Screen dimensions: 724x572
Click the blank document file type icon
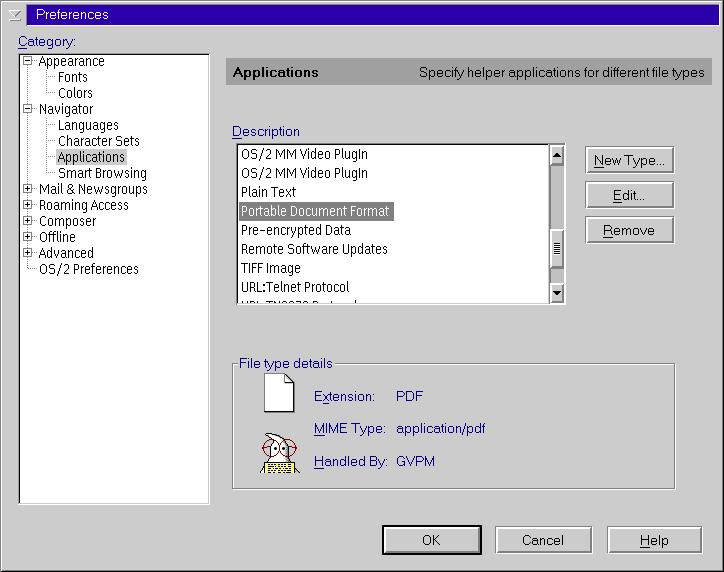[x=279, y=392]
